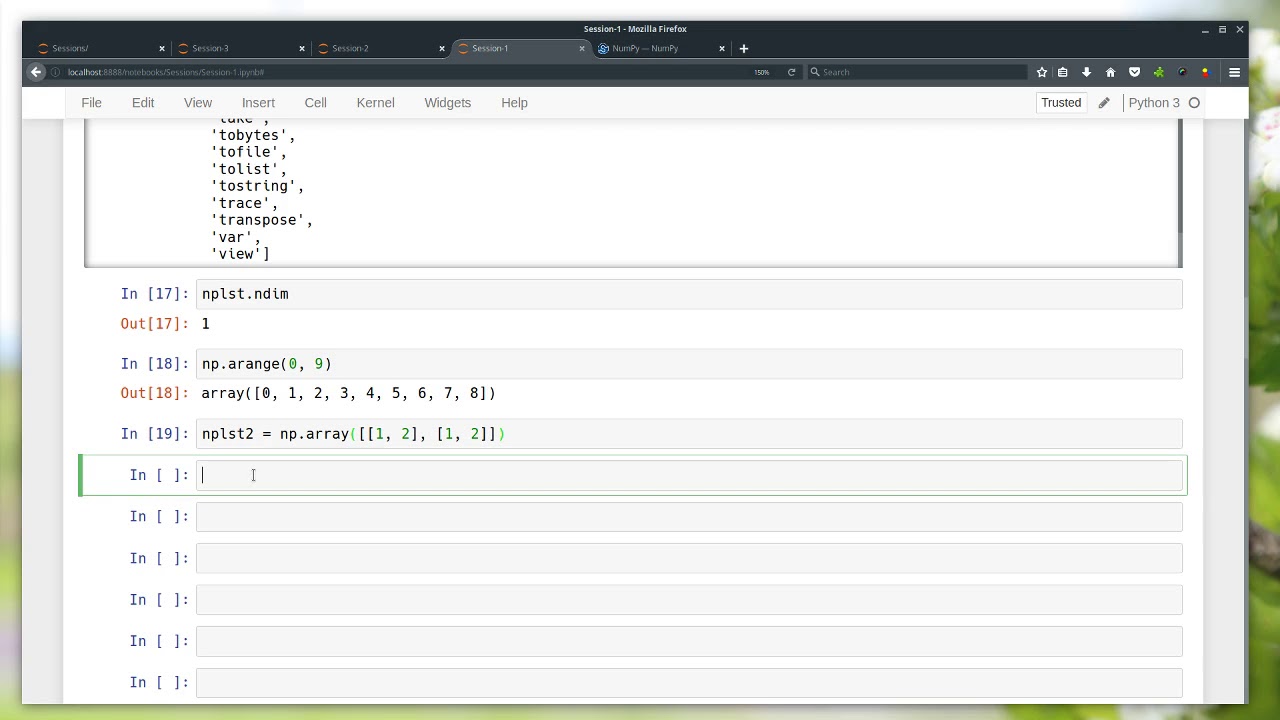This screenshot has width=1280, height=720.
Task: Click the kernel idle circle indicator
Action: 1194,103
